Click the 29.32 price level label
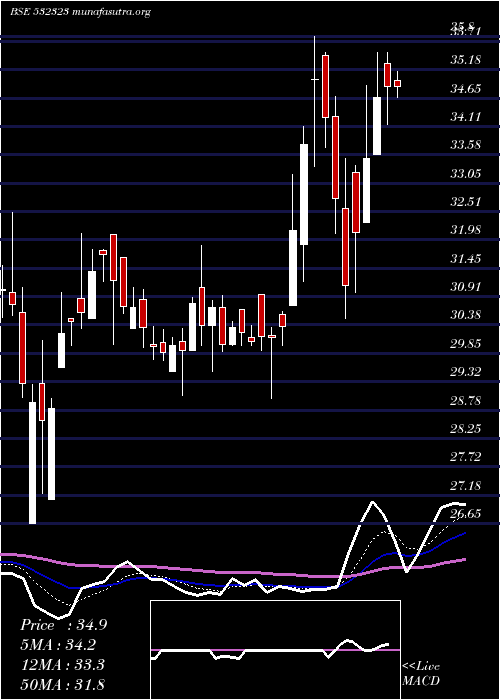The height and width of the screenshot is (700, 500). click(466, 371)
